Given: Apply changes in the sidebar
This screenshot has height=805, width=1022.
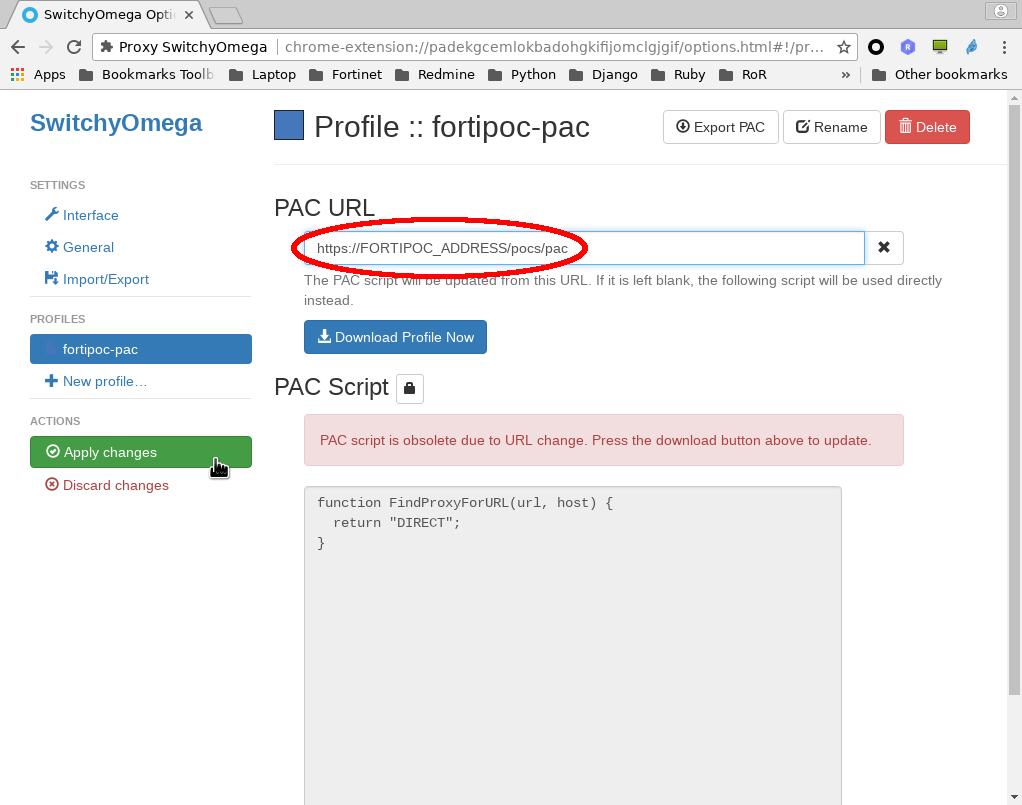Looking at the screenshot, I should (x=140, y=452).
